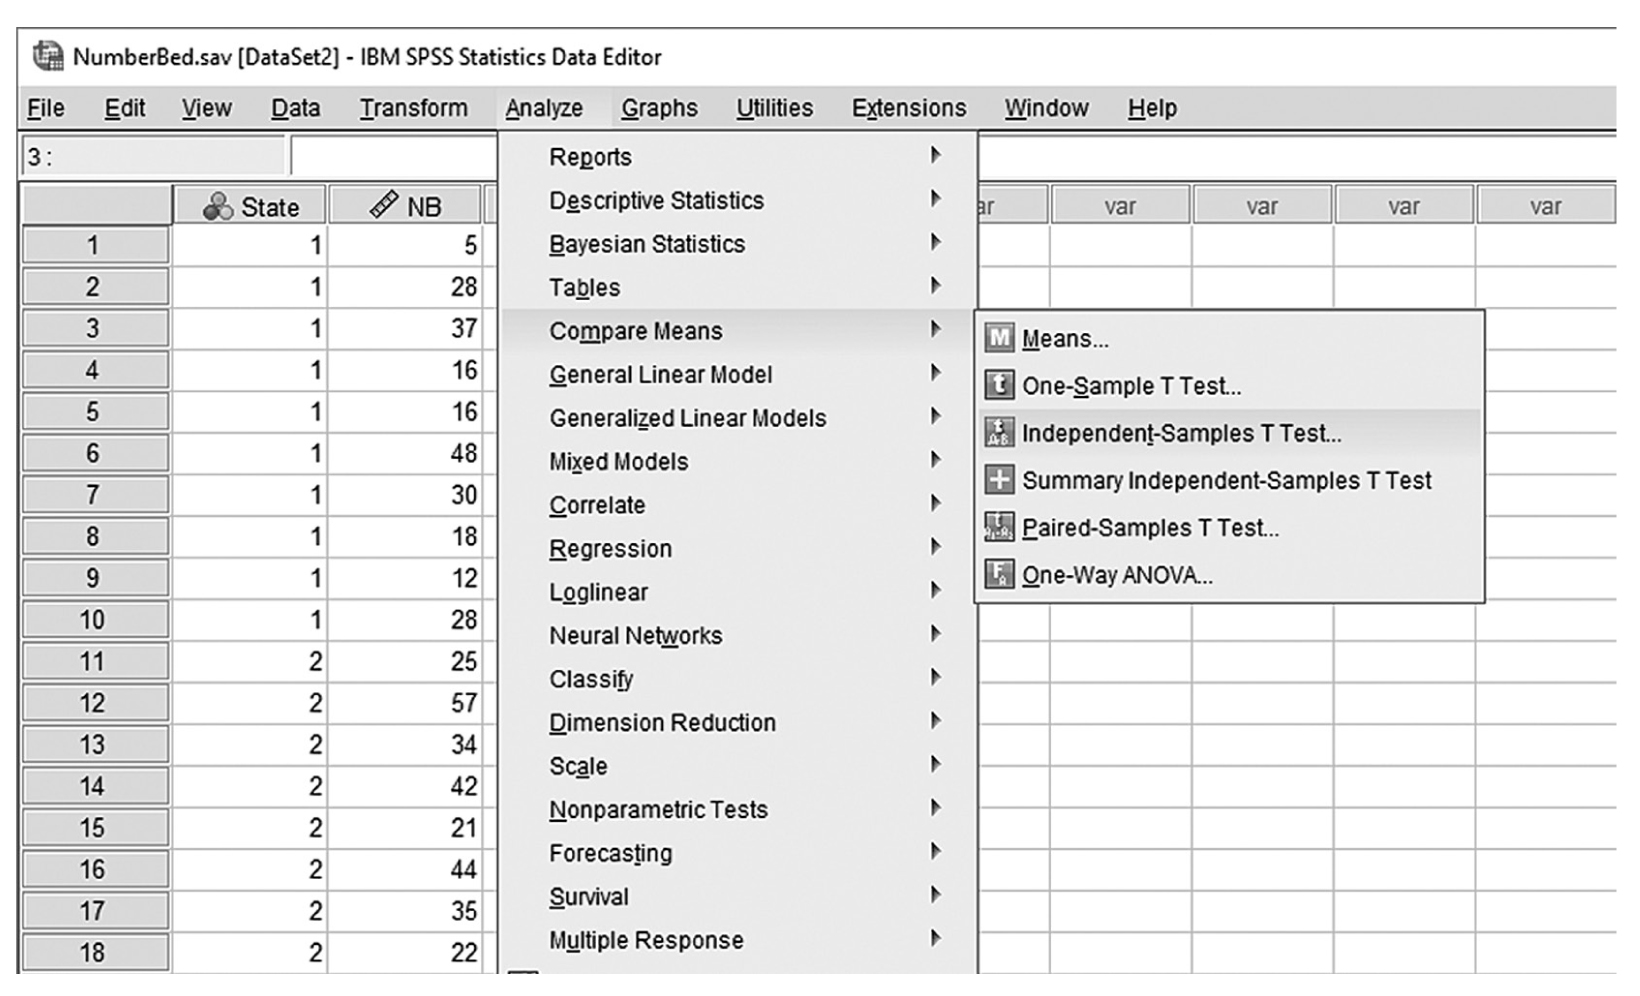The height and width of the screenshot is (996, 1640).
Task: Click the Means M icon in submenu
Action: pyautogui.click(x=999, y=338)
